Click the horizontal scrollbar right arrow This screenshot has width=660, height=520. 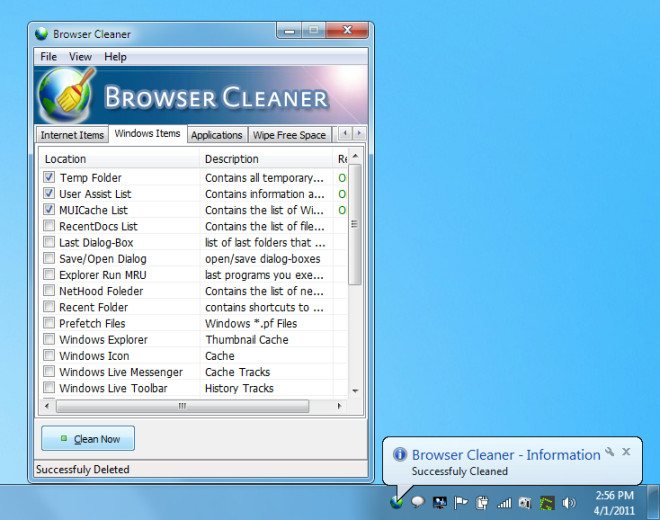[339, 406]
